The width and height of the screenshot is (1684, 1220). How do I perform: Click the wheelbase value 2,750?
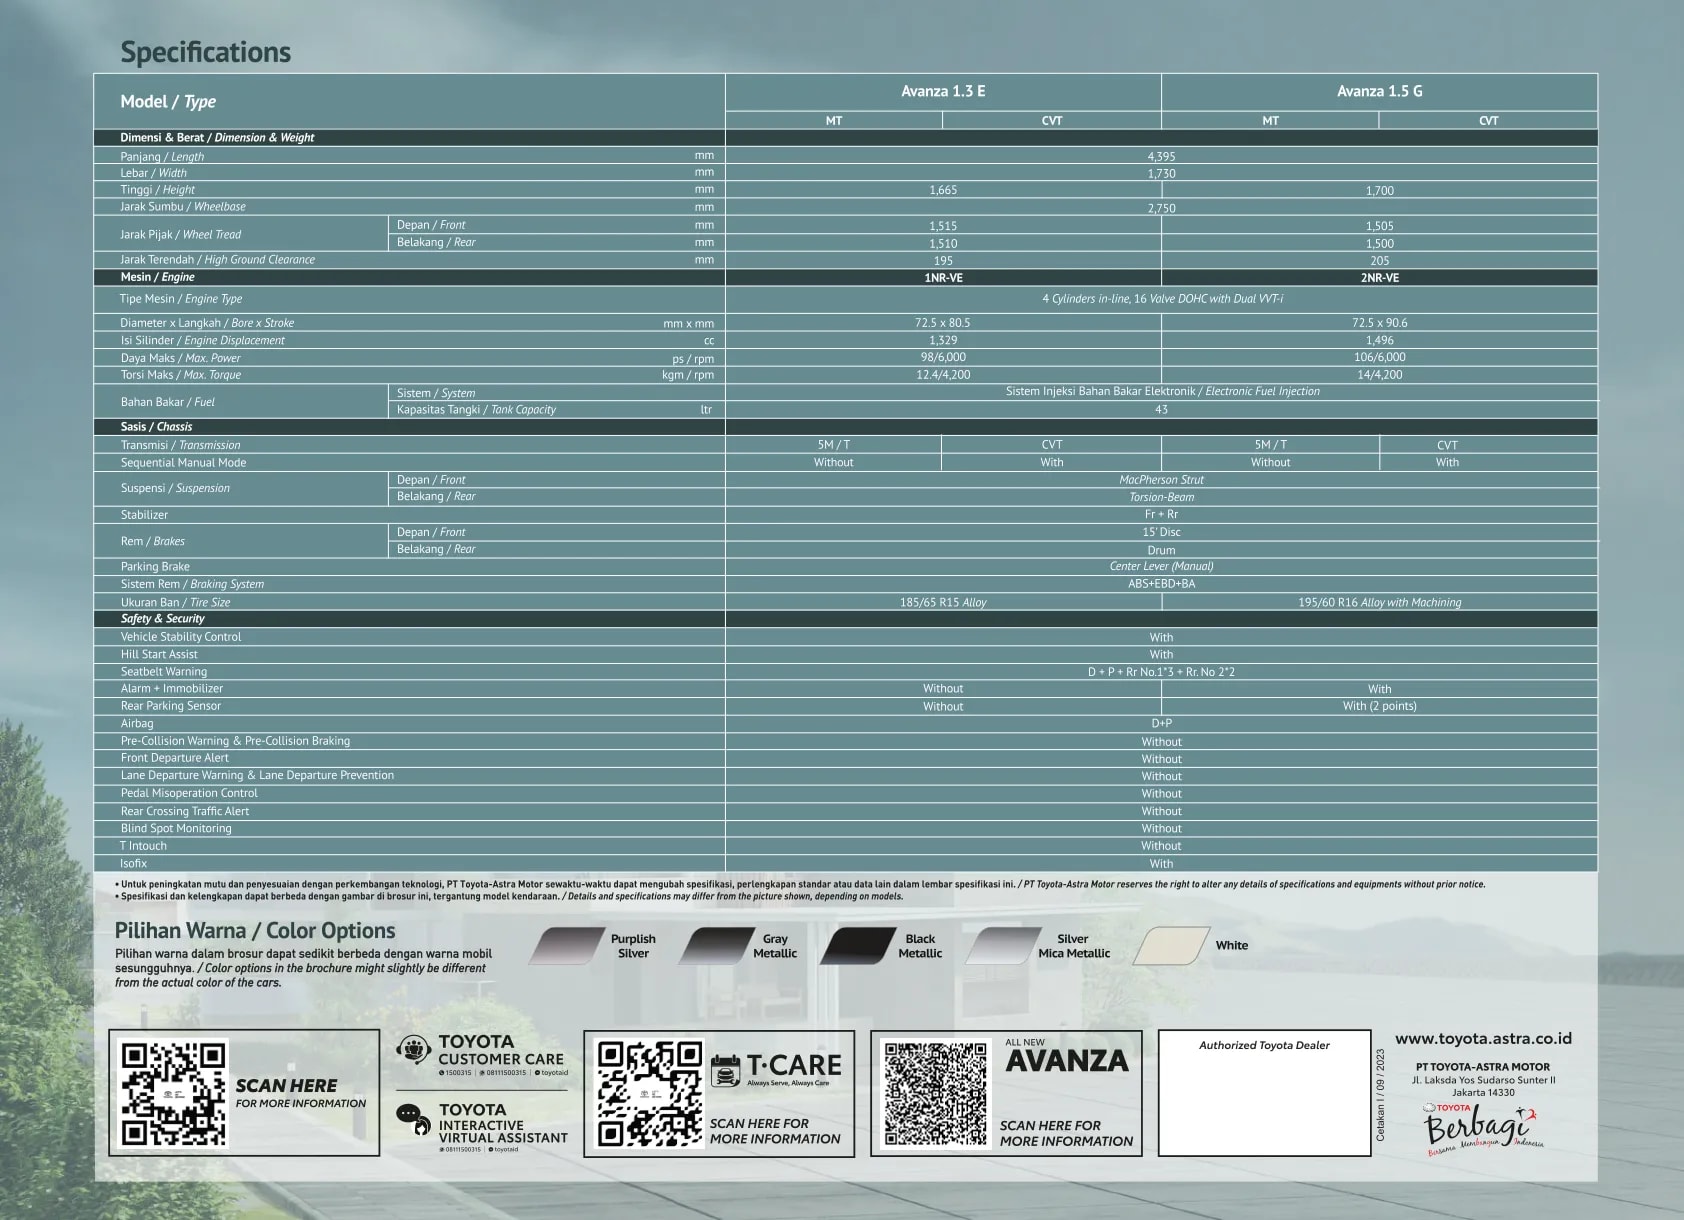click(x=1161, y=209)
